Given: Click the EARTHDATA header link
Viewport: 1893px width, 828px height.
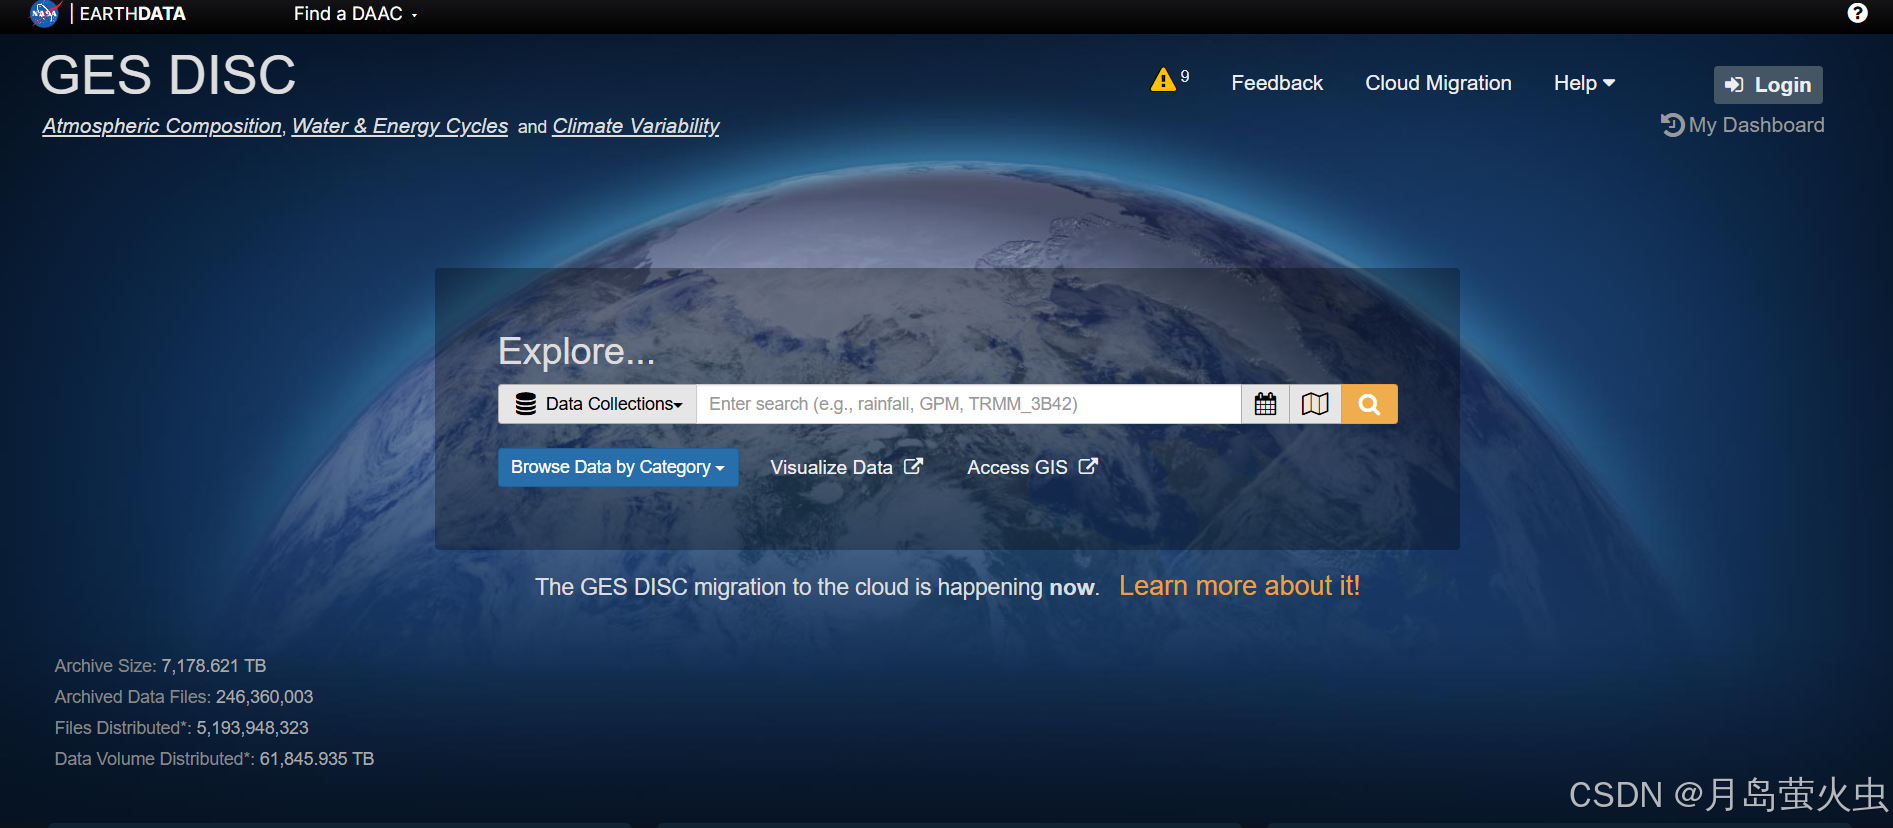Looking at the screenshot, I should (x=132, y=14).
